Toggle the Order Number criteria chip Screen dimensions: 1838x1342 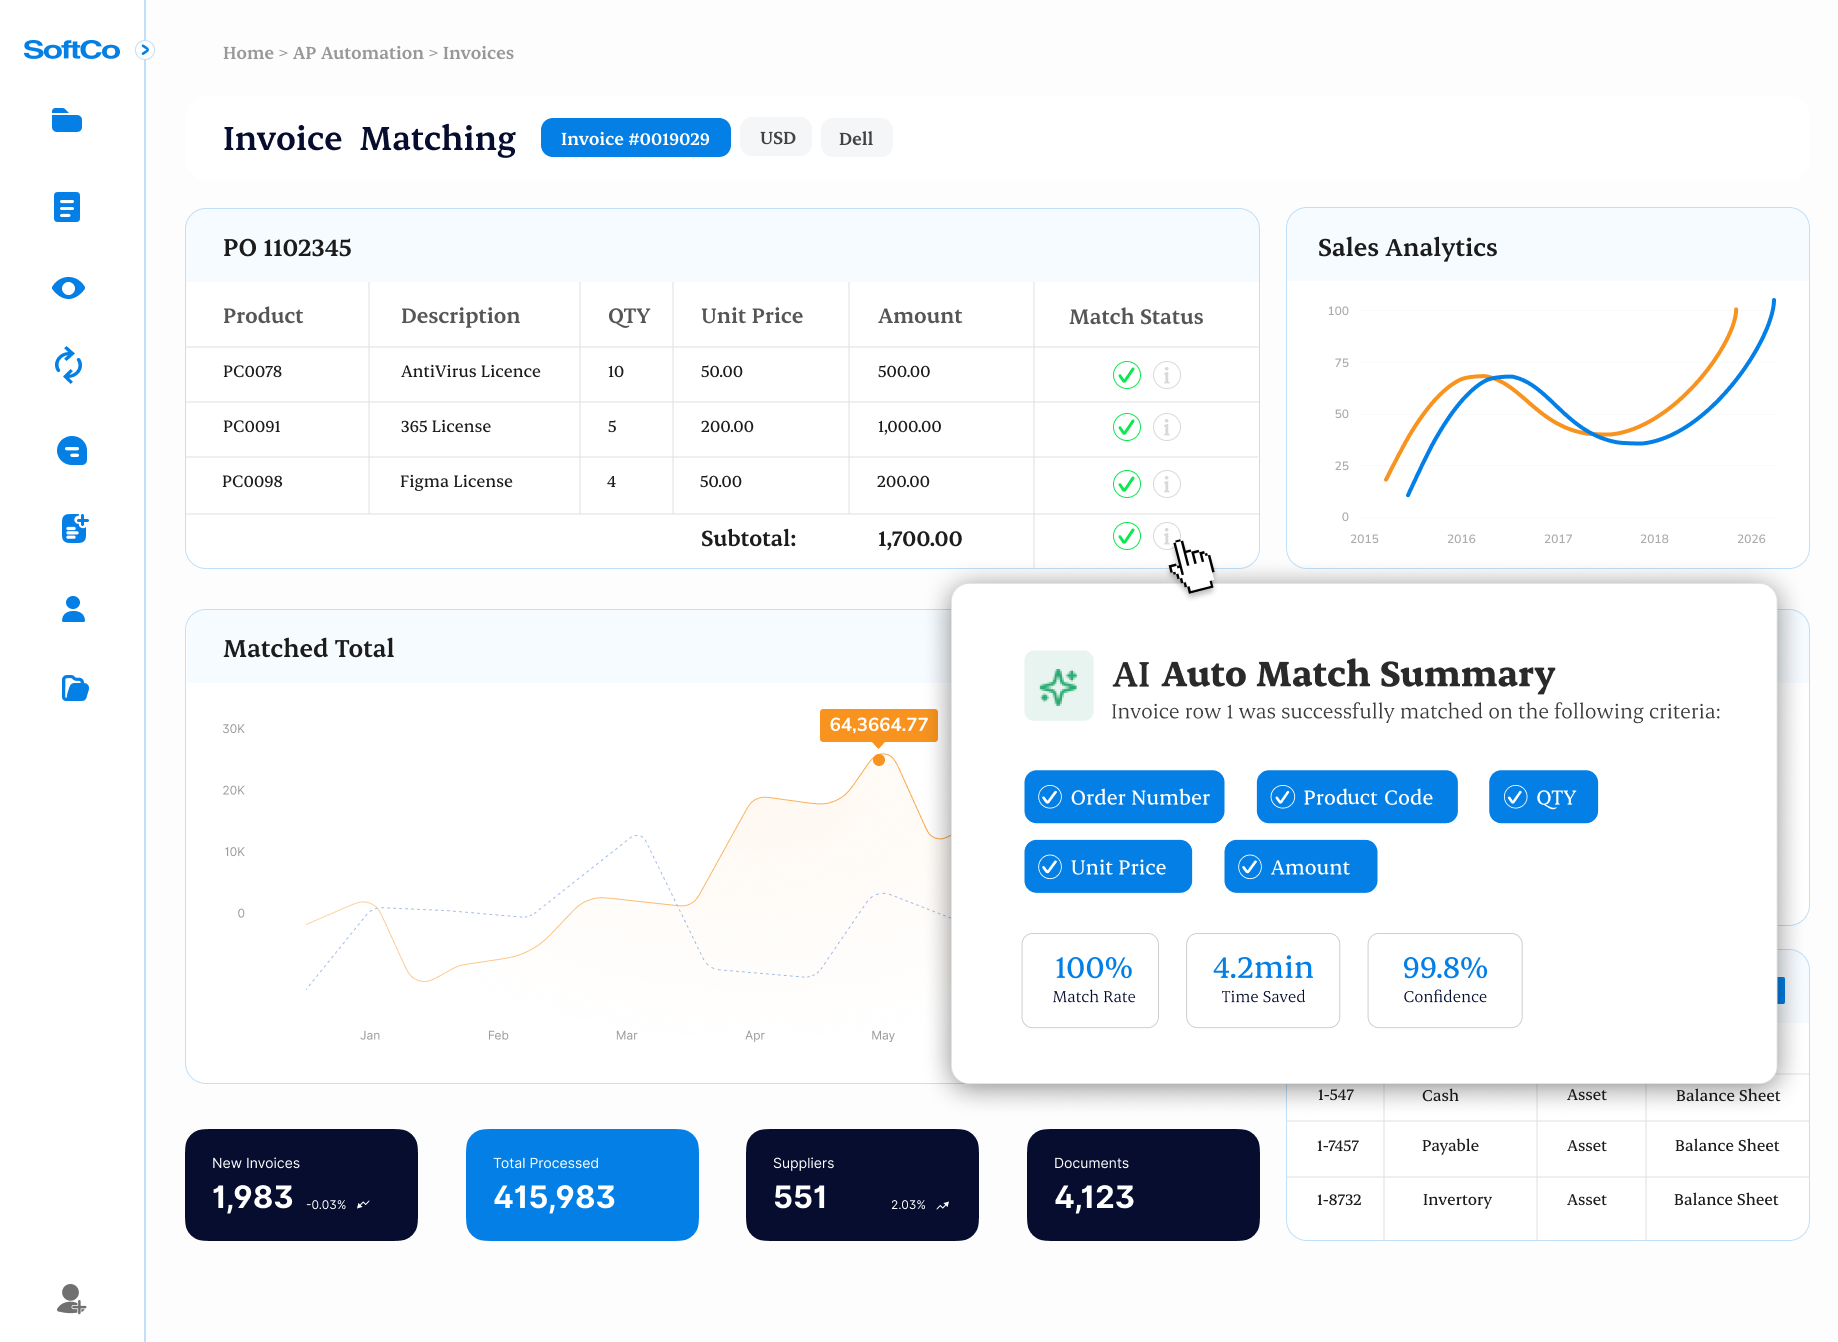(x=1124, y=797)
